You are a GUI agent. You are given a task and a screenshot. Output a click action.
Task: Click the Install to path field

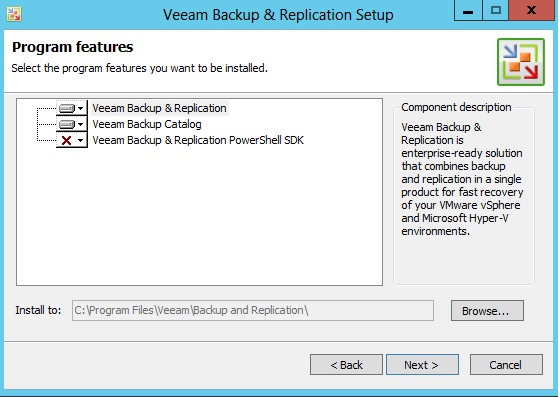[253, 311]
